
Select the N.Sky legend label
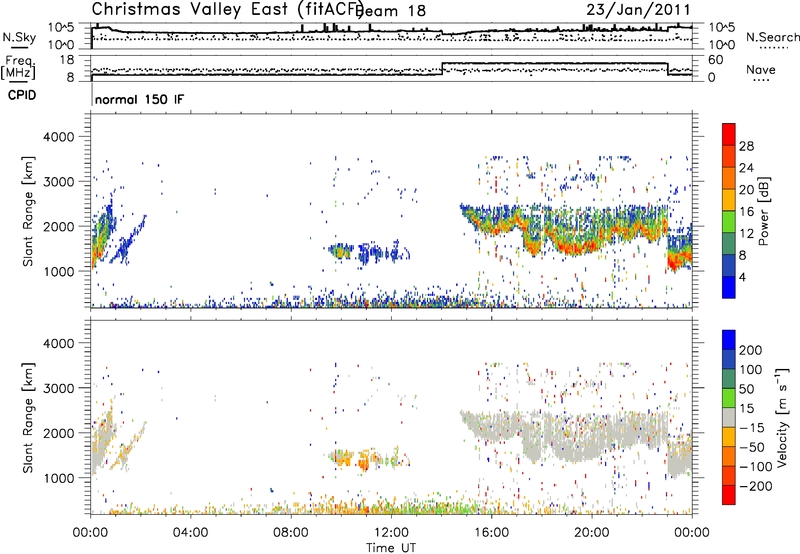[19, 37]
